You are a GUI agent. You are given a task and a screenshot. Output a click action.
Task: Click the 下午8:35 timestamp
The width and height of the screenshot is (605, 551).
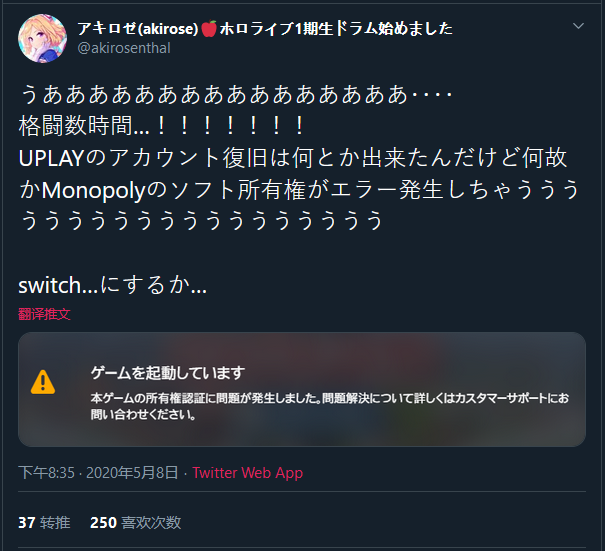46,473
